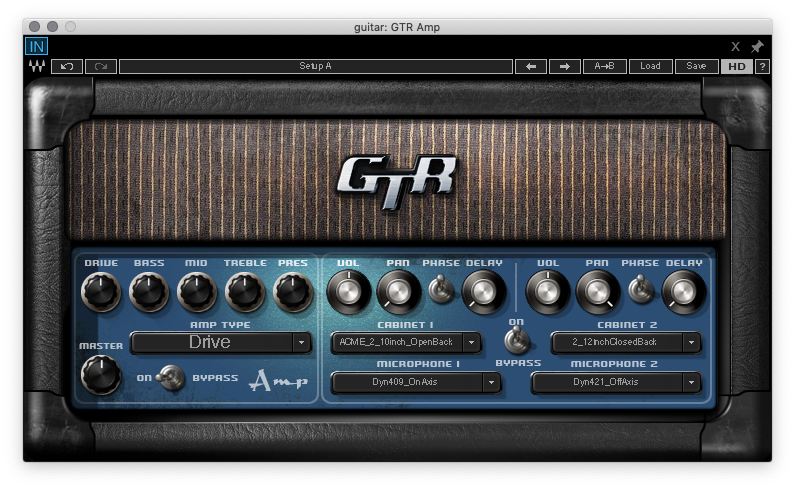795x489 pixels.
Task: Open Microphone 1 dropdown arrow
Action: click(491, 382)
